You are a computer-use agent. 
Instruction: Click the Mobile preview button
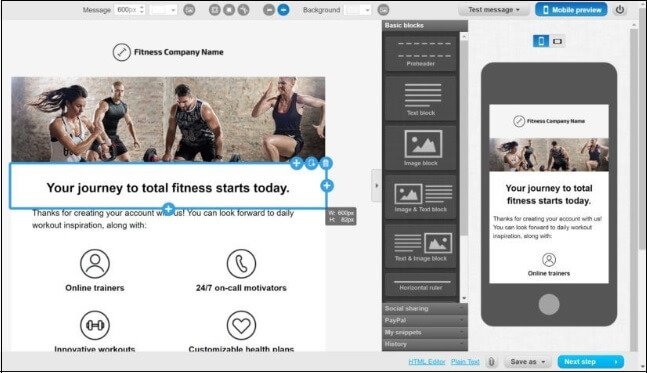571,9
